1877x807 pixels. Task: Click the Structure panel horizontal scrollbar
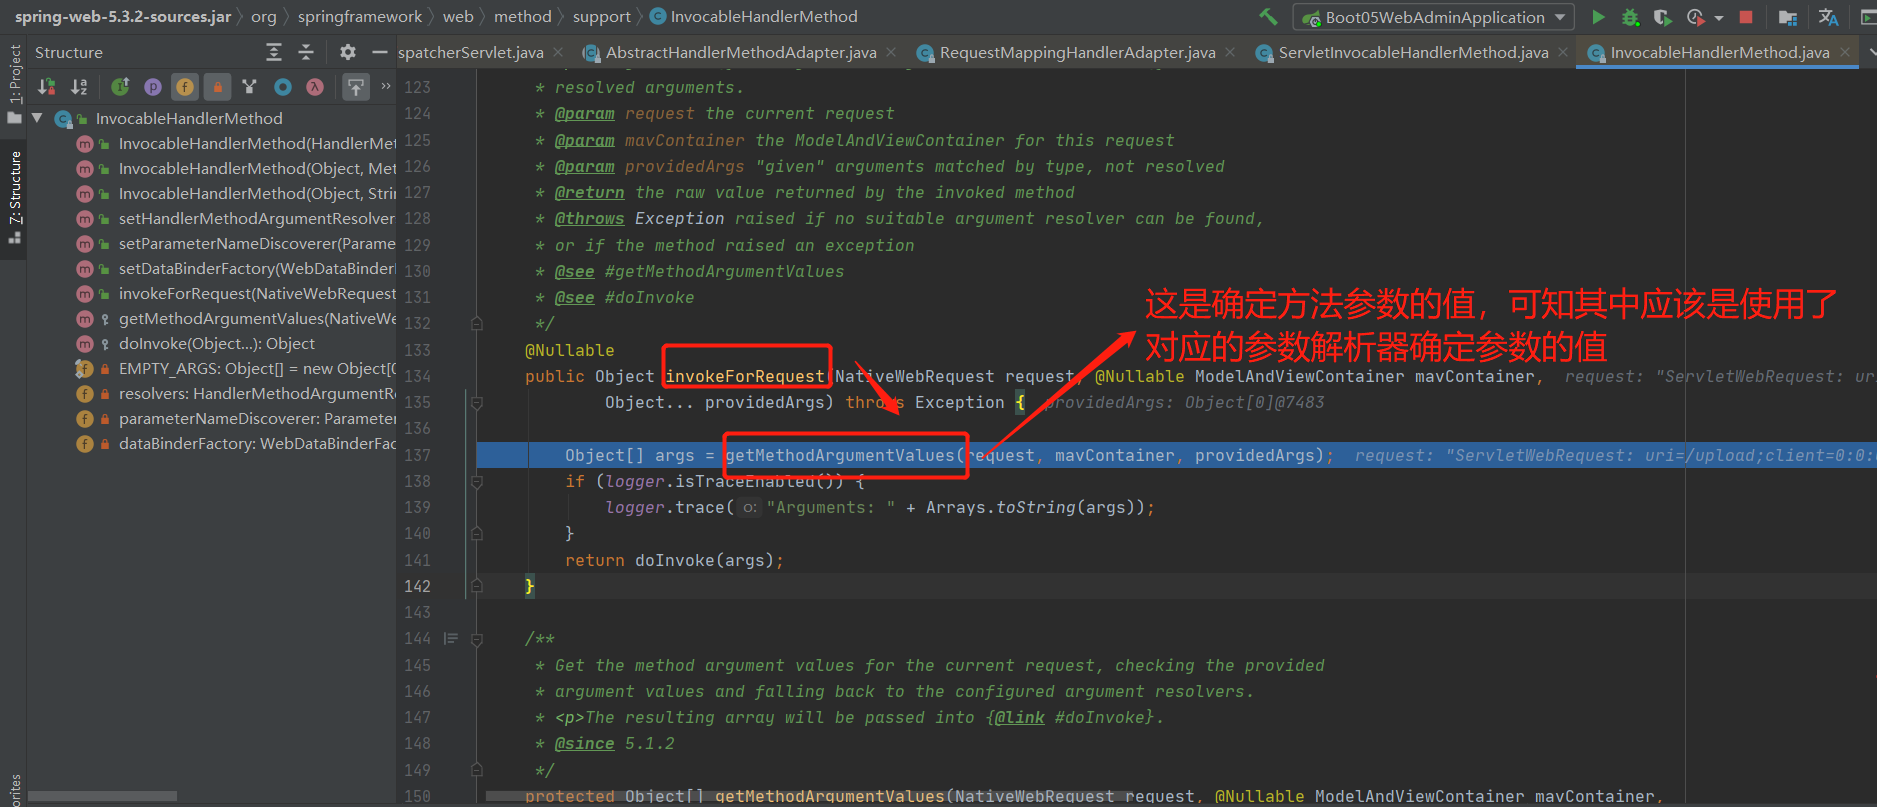point(103,796)
